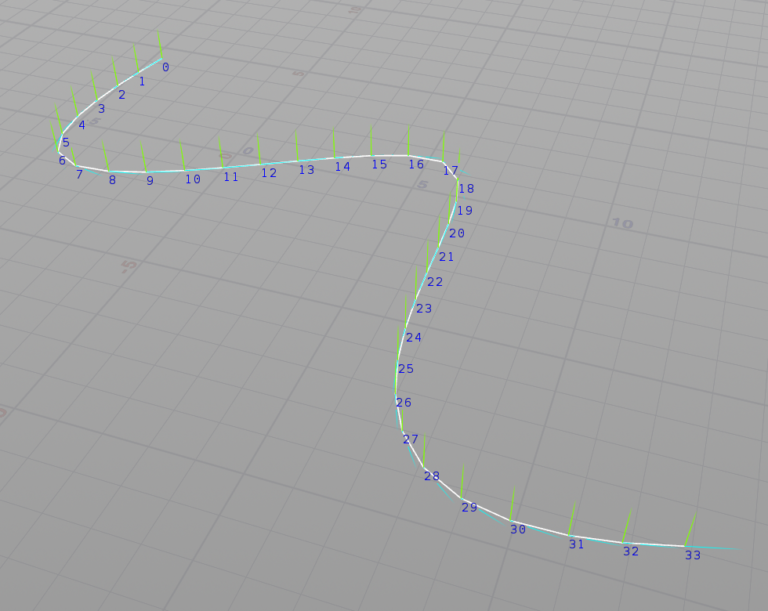The width and height of the screenshot is (768, 611).
Task: Click curve point 15
Action: 372,156
